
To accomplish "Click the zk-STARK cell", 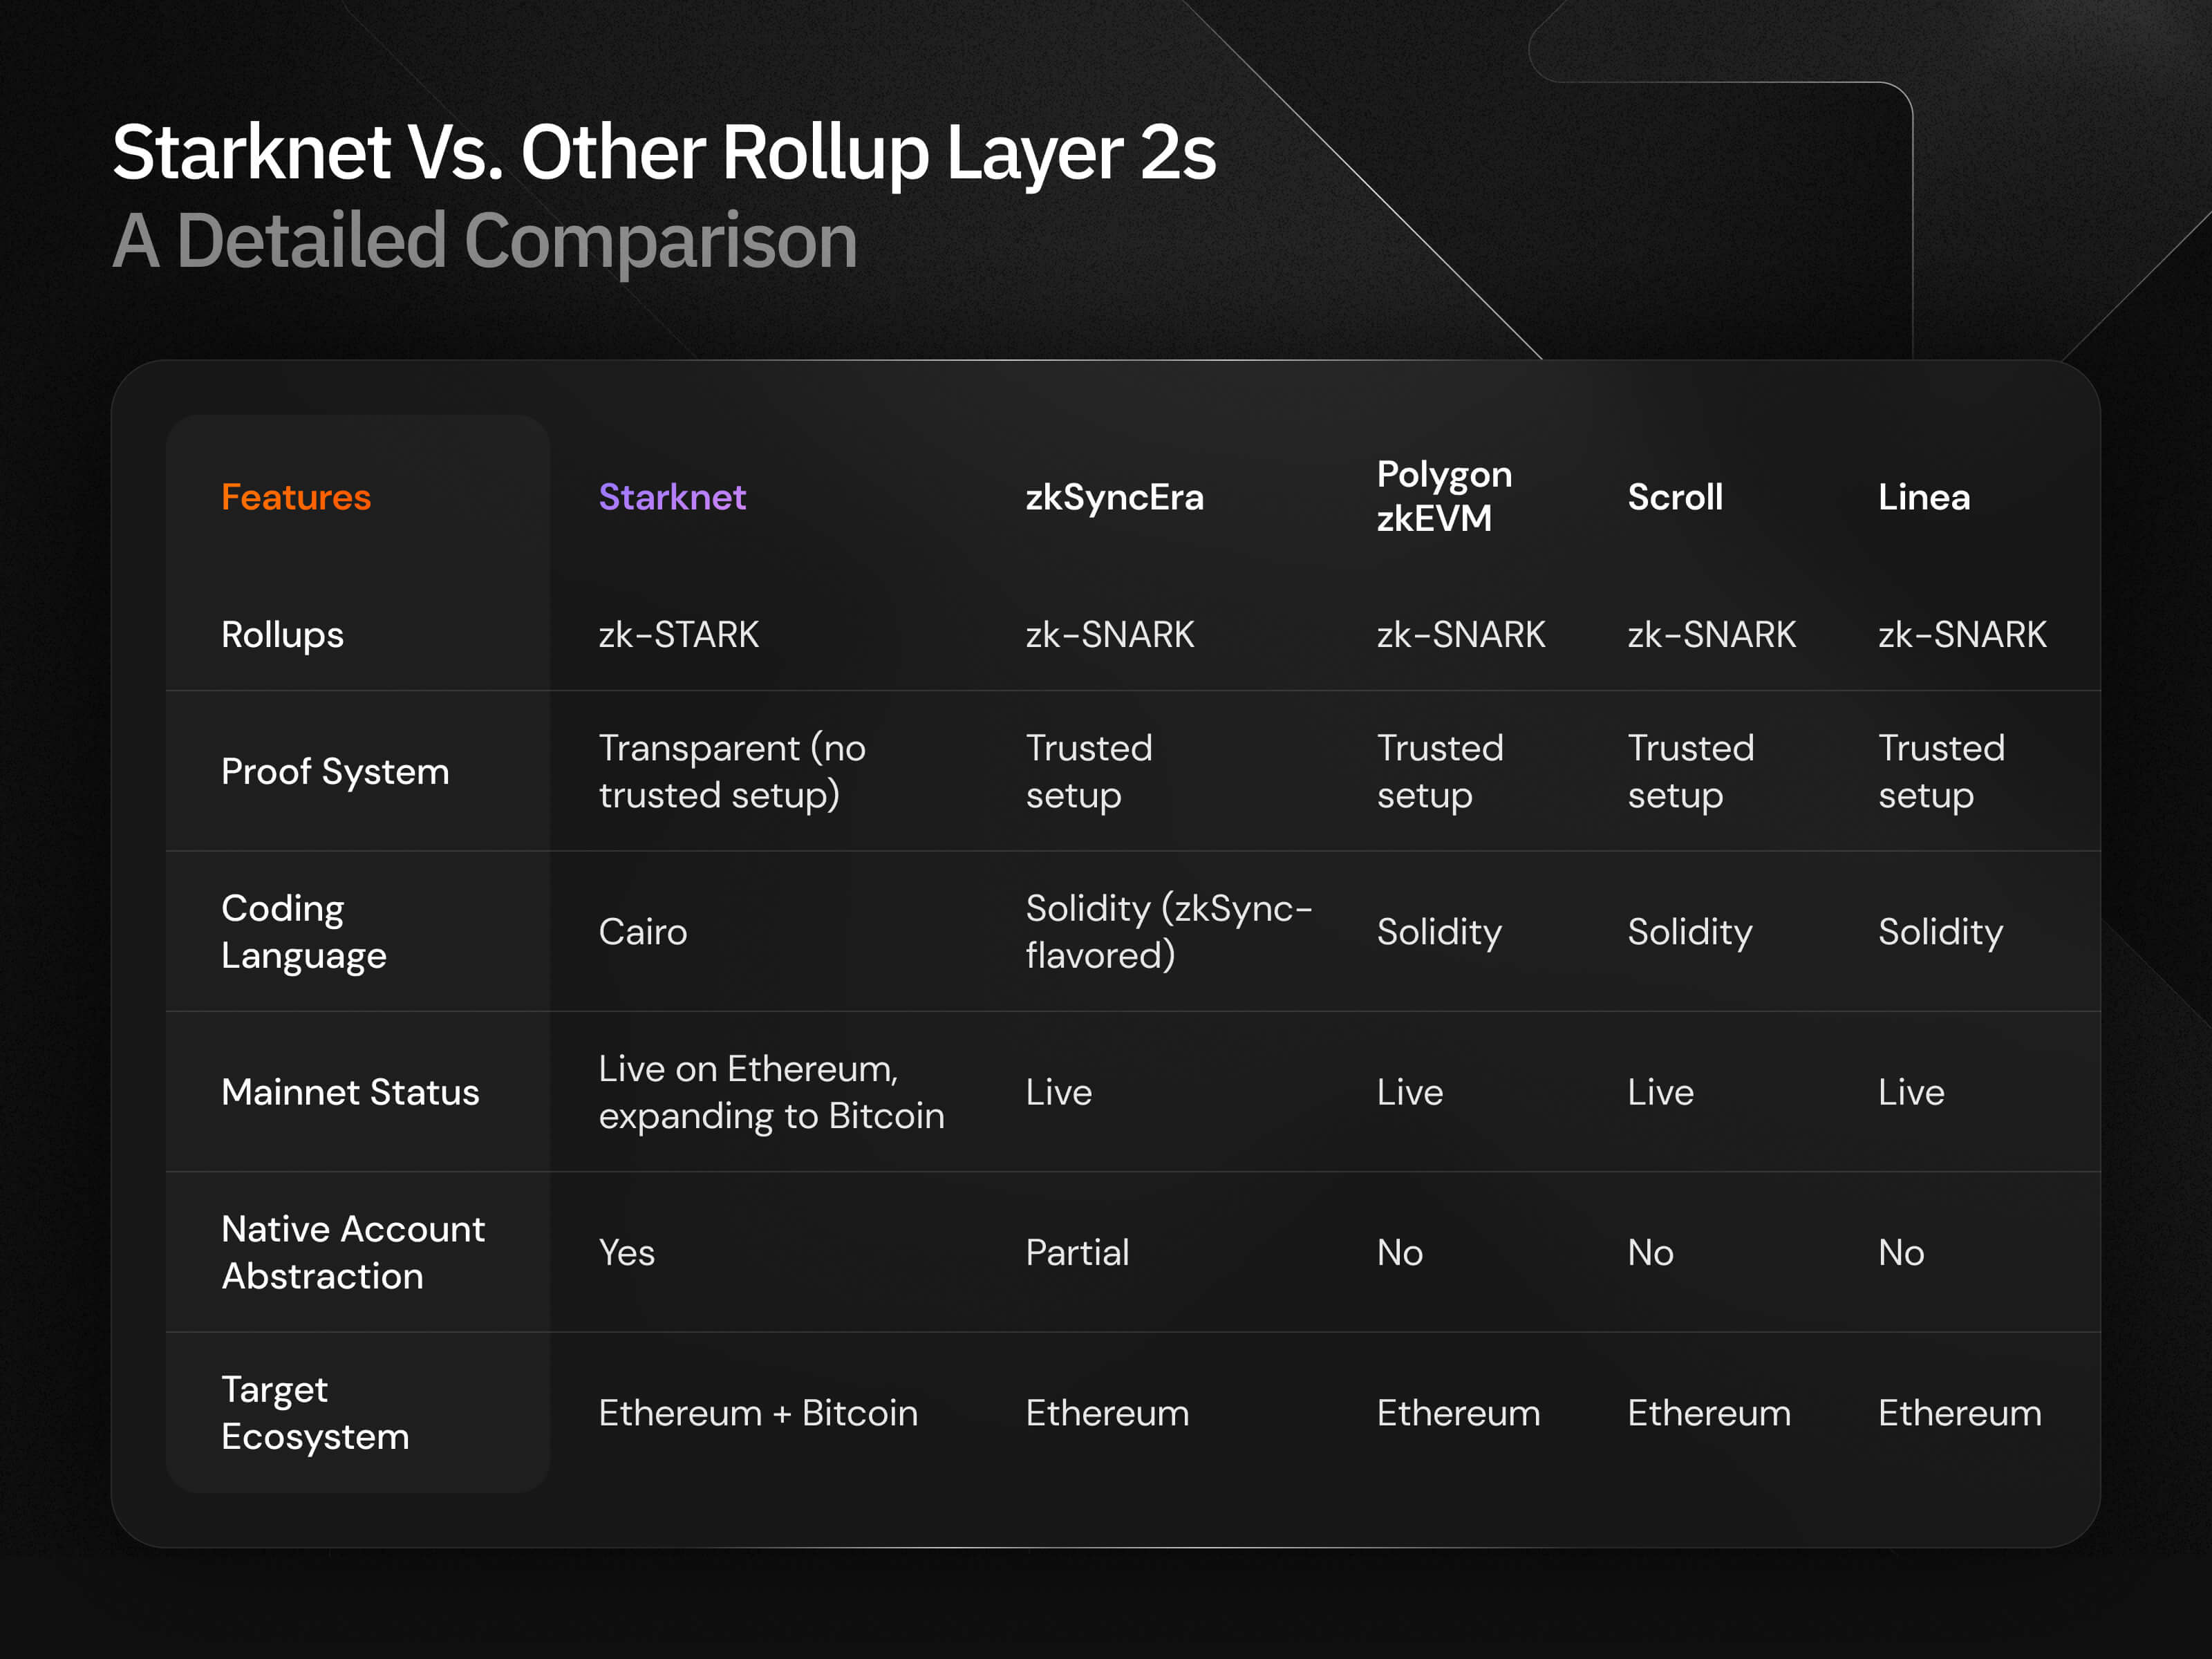I will click(x=678, y=635).
